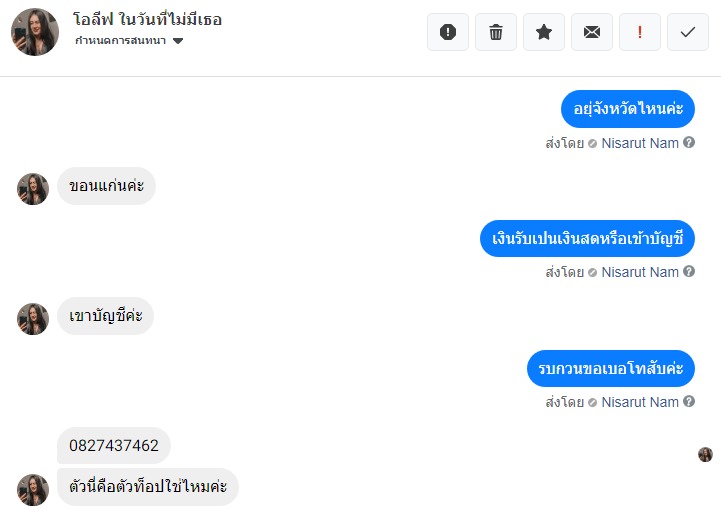The height and width of the screenshot is (510, 721).
Task: Click help icon under อยู่จังหวัดไหนค่ะ message
Action: (689, 143)
